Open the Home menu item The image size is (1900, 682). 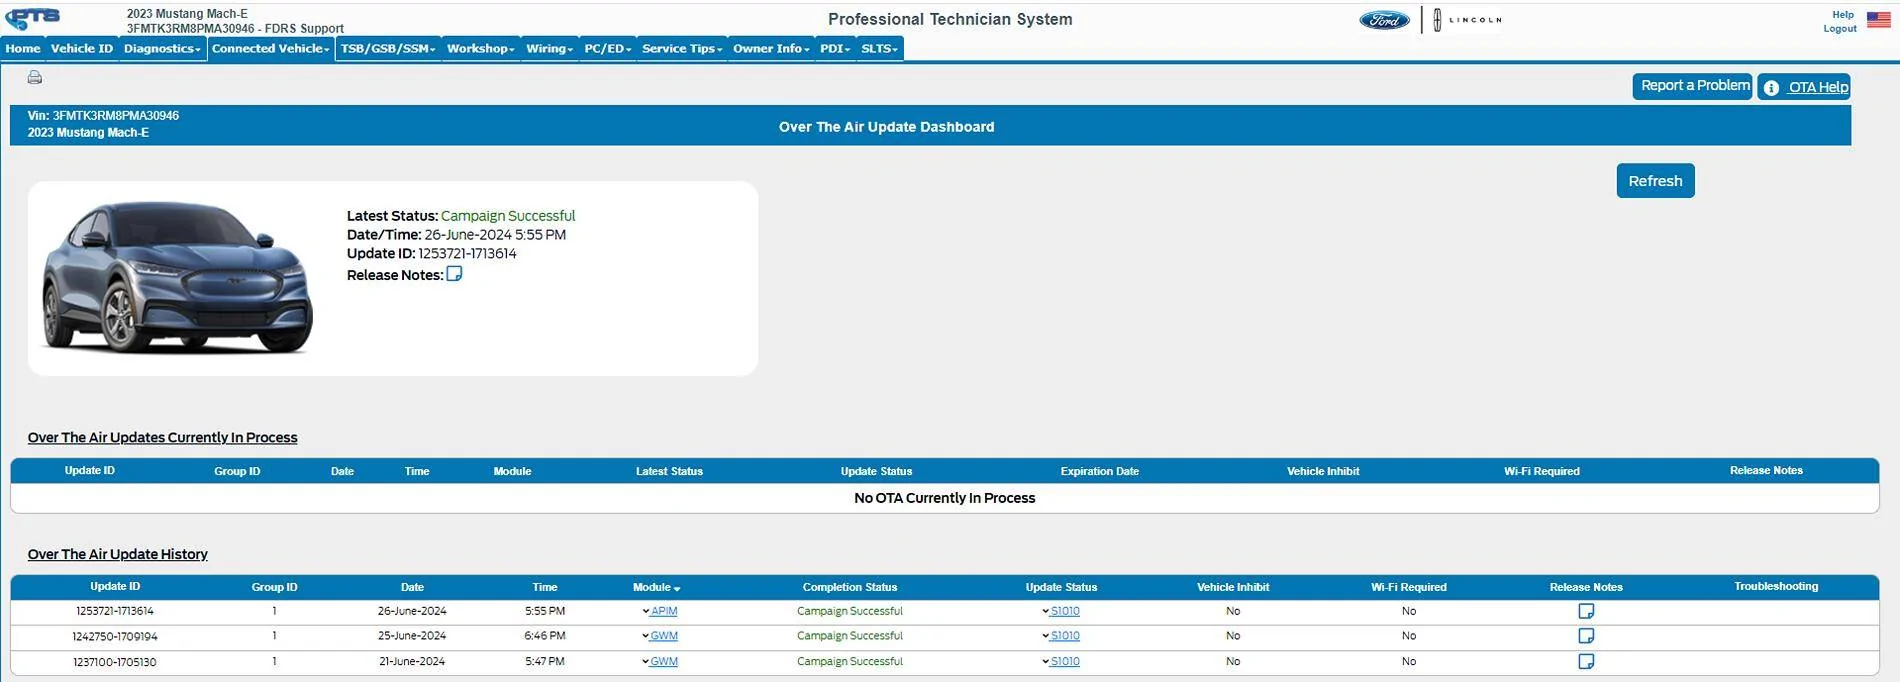click(23, 48)
